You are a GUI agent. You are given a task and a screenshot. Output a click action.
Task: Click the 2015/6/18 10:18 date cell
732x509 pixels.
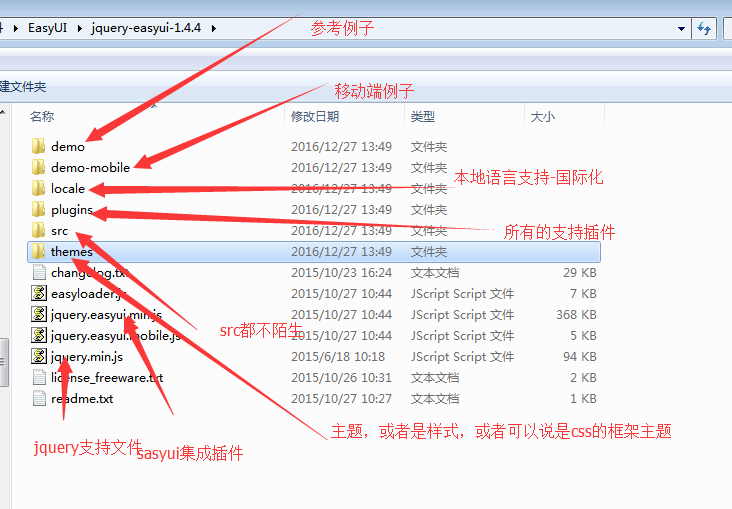pyautogui.click(x=338, y=357)
